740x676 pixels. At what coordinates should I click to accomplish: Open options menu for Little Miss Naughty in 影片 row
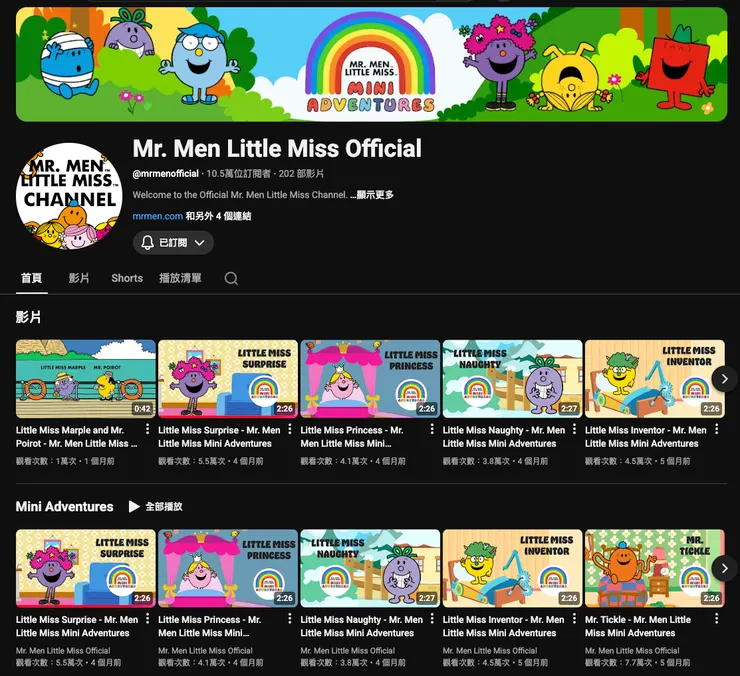click(x=574, y=429)
